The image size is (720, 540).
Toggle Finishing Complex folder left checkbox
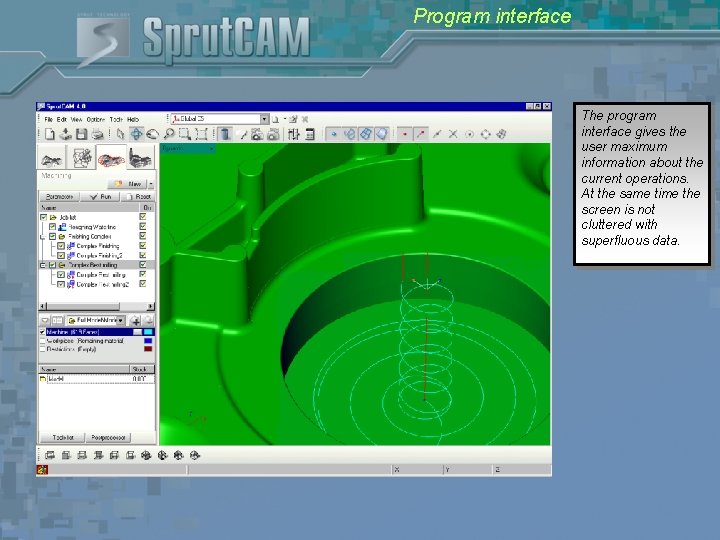tap(52, 236)
